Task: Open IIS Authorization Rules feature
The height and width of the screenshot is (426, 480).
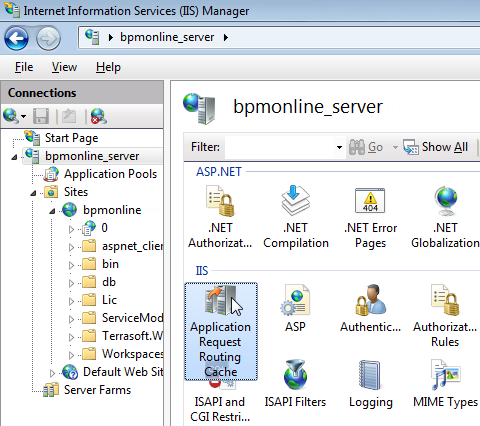Action: click(x=445, y=316)
